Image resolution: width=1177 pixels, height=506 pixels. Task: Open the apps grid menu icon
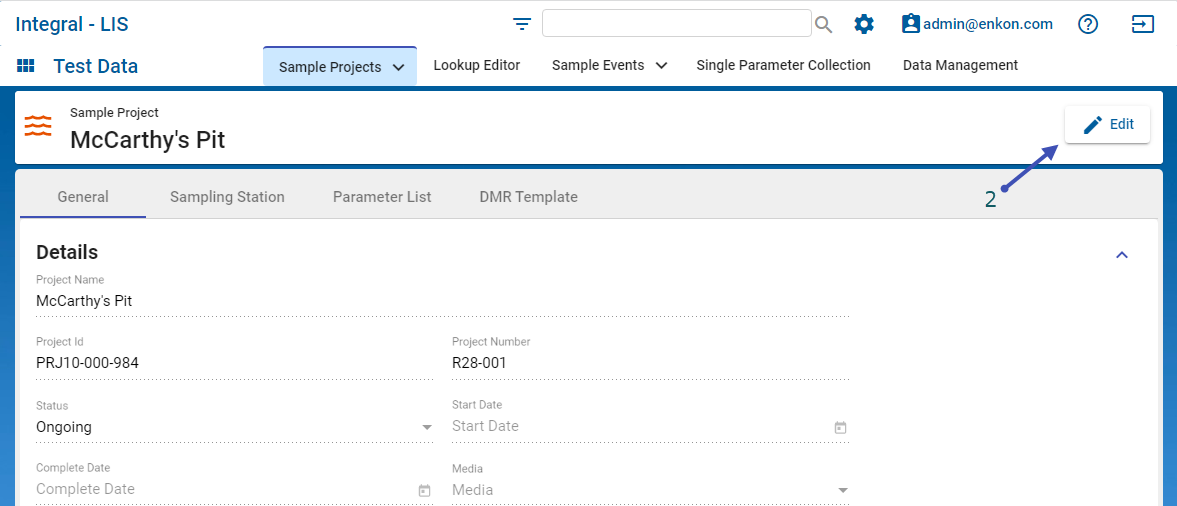[26, 66]
